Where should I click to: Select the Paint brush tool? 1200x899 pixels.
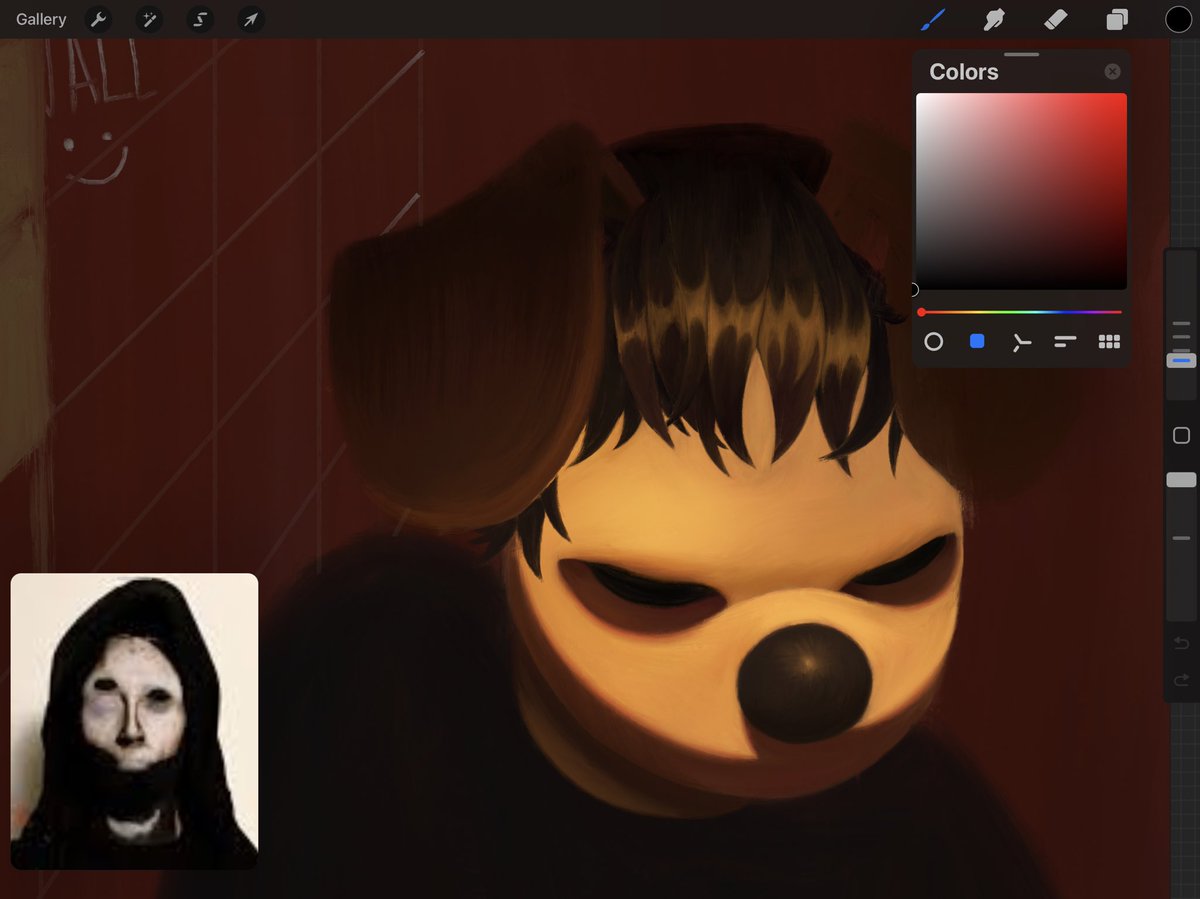coord(934,19)
